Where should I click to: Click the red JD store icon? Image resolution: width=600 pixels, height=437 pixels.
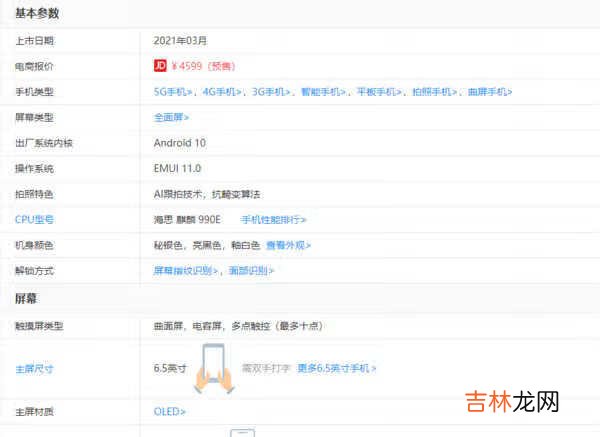(x=159, y=66)
